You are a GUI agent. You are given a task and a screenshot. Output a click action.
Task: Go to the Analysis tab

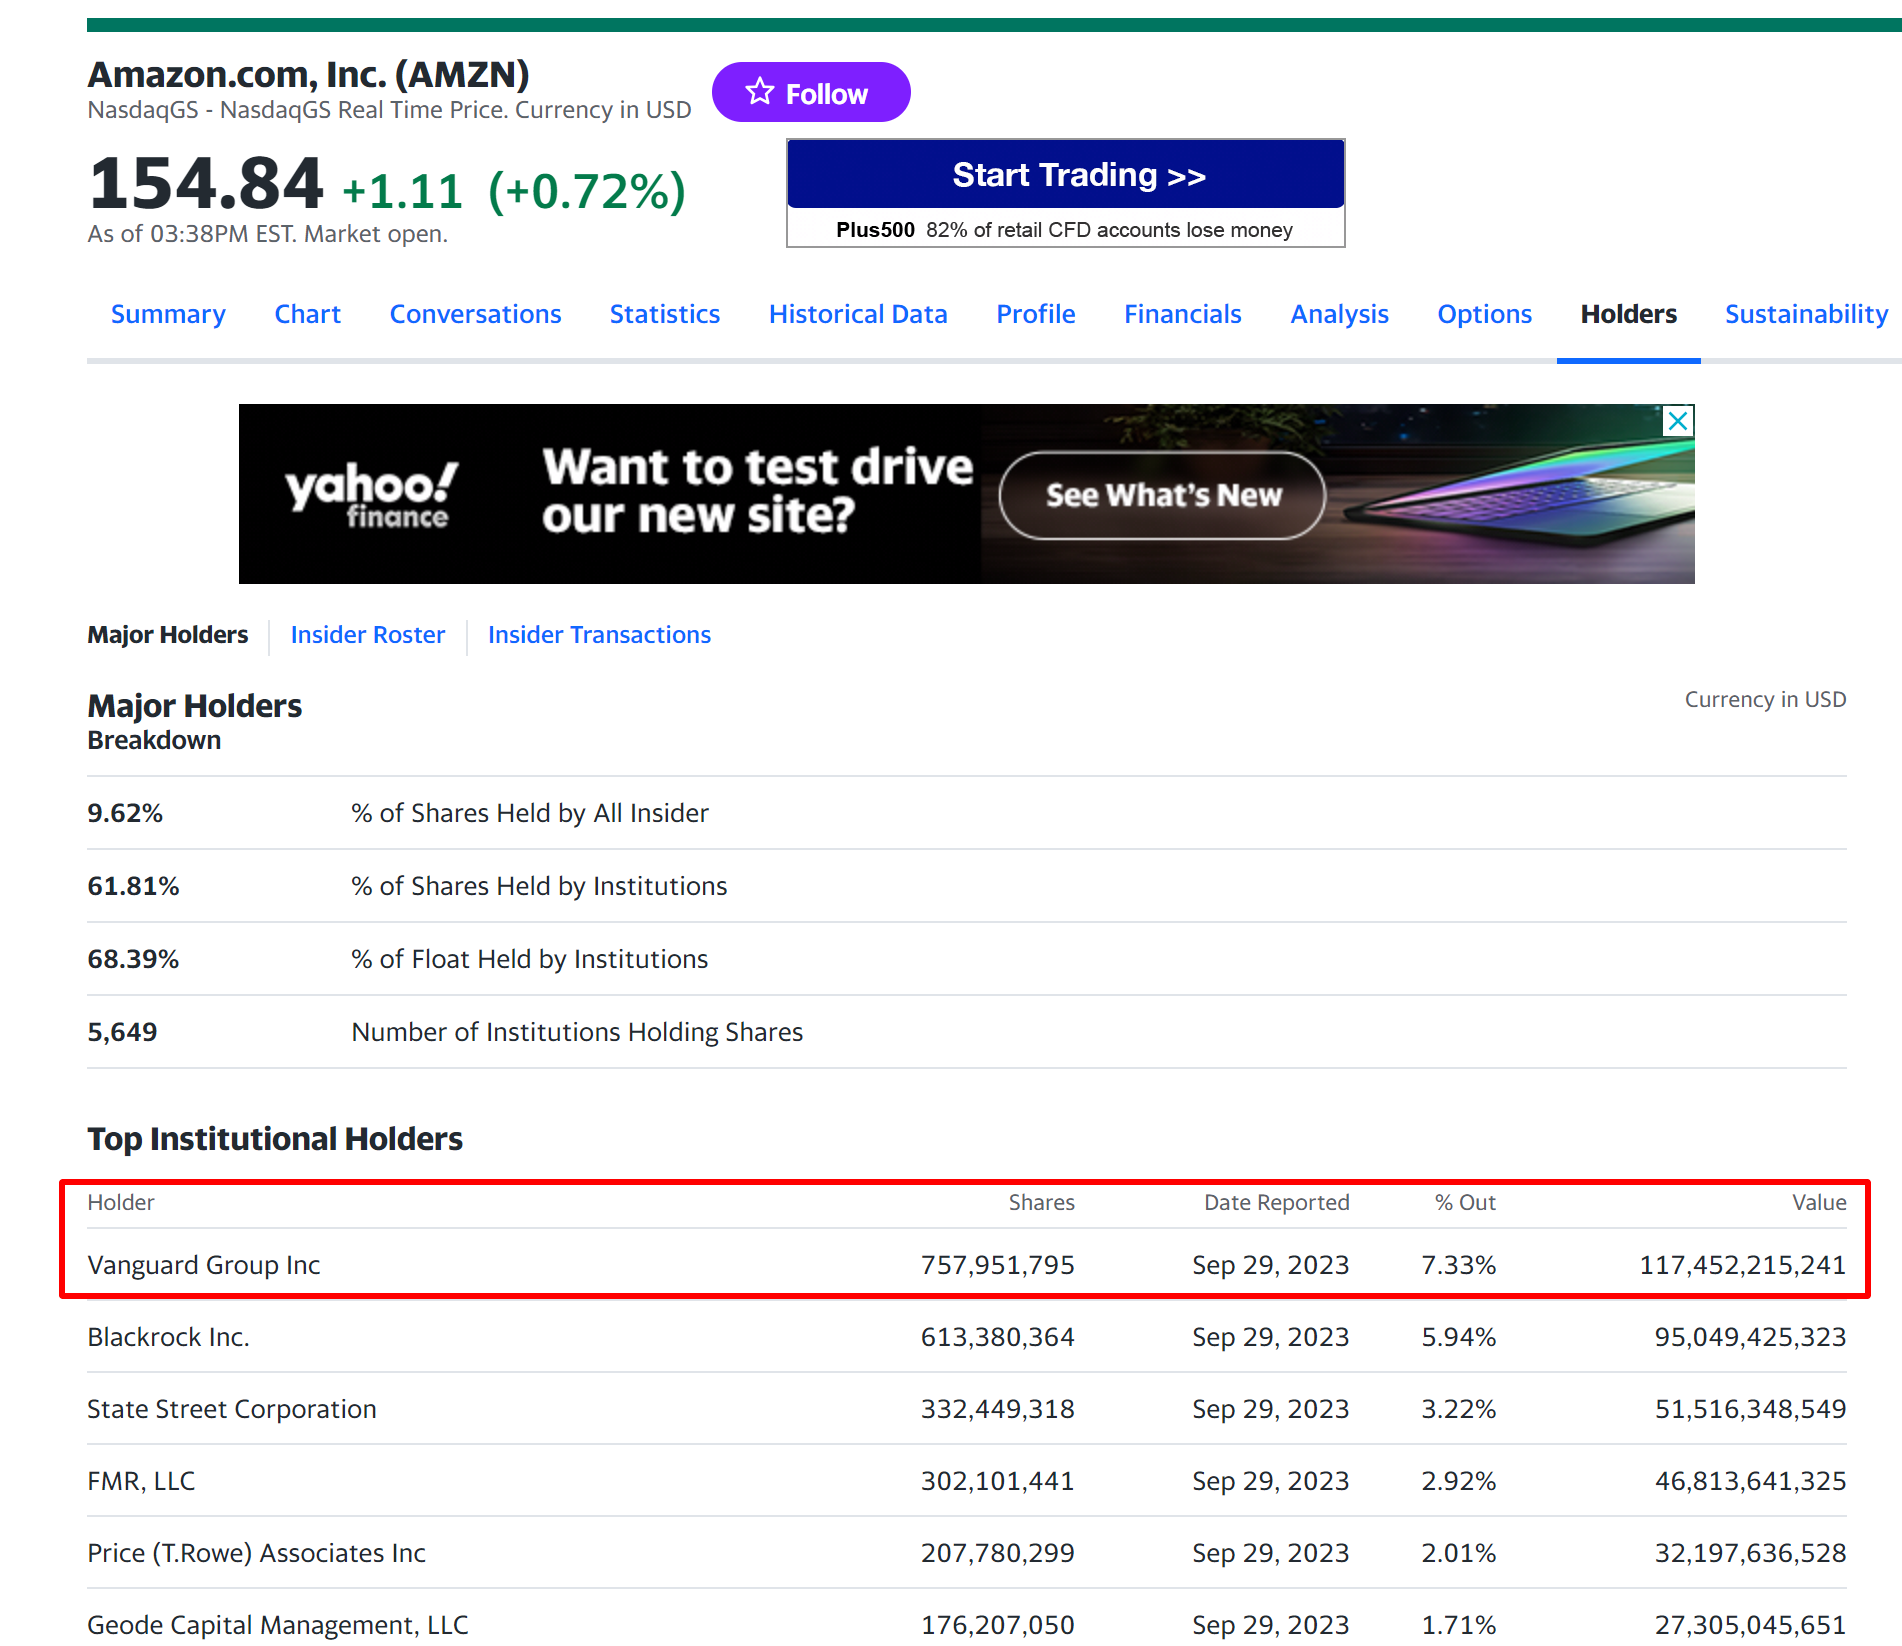click(x=1339, y=314)
